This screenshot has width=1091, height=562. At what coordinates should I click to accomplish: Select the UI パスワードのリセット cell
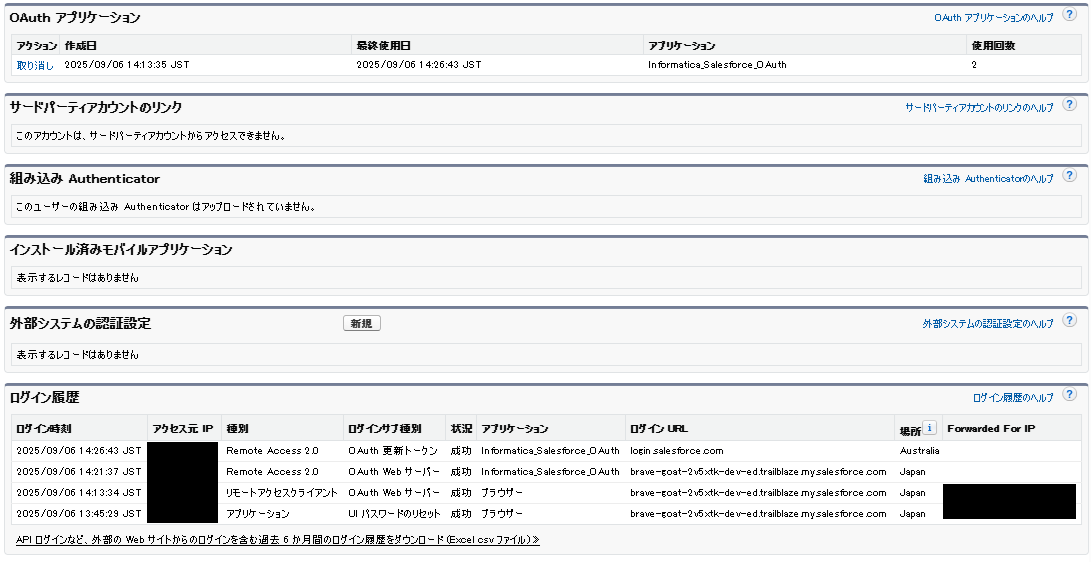click(x=395, y=513)
